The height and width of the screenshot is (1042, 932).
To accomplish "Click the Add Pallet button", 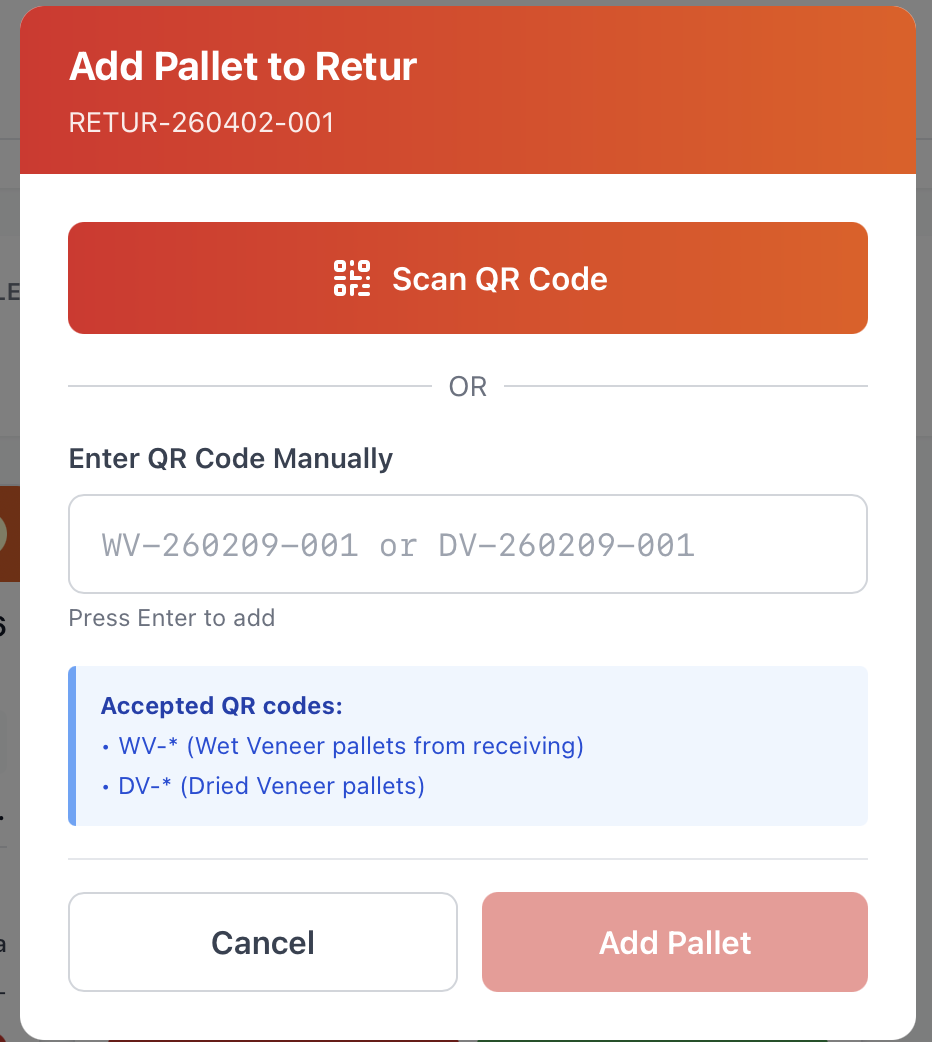I will pyautogui.click(x=674, y=942).
